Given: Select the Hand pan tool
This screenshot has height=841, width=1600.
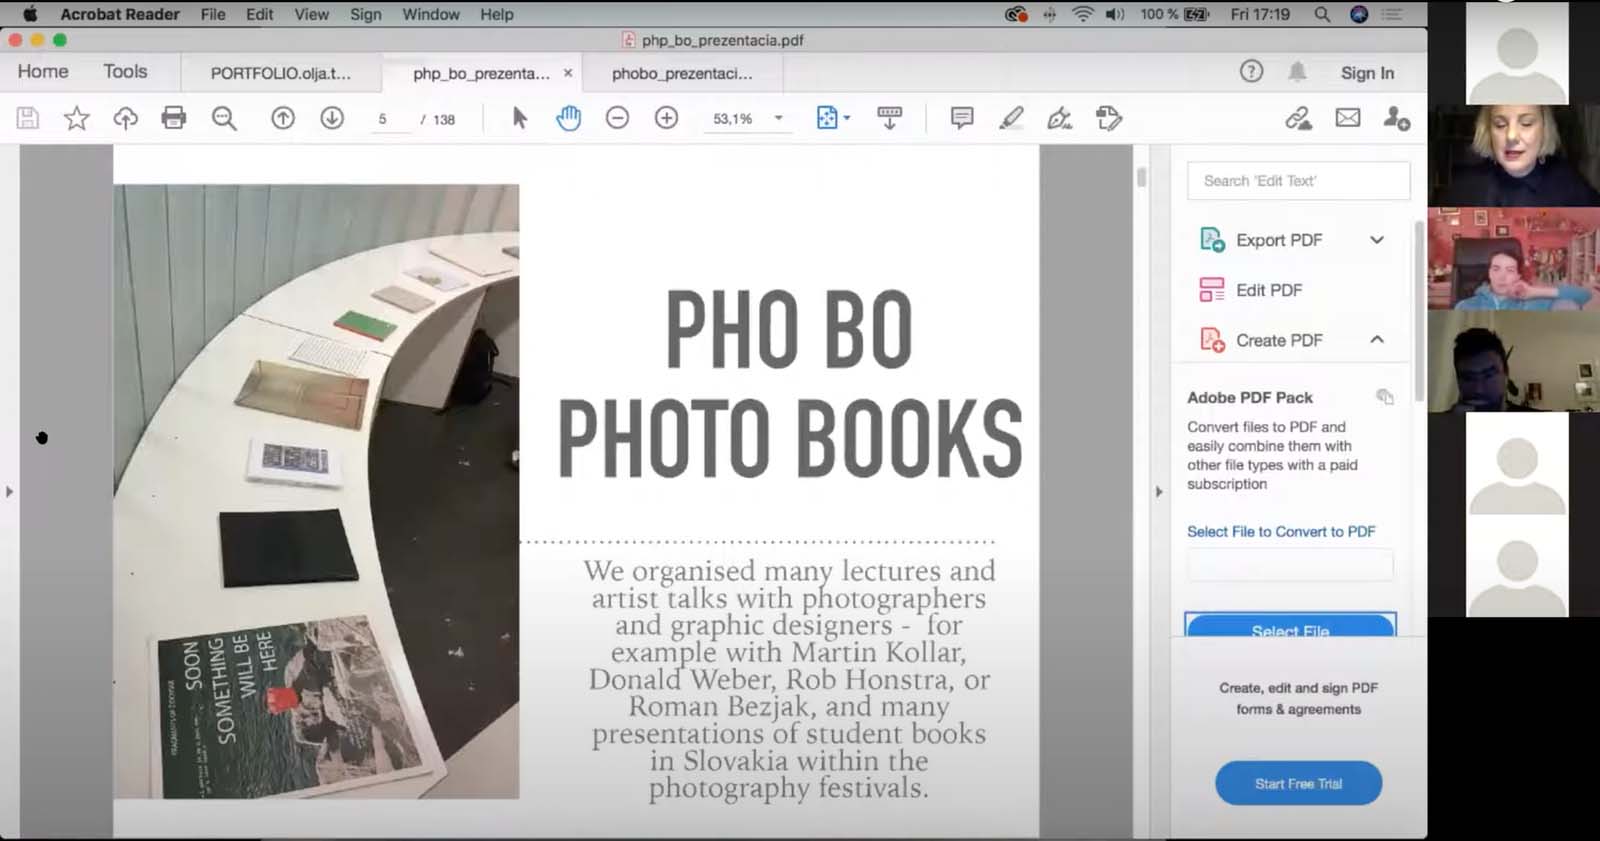Looking at the screenshot, I should click(x=568, y=118).
